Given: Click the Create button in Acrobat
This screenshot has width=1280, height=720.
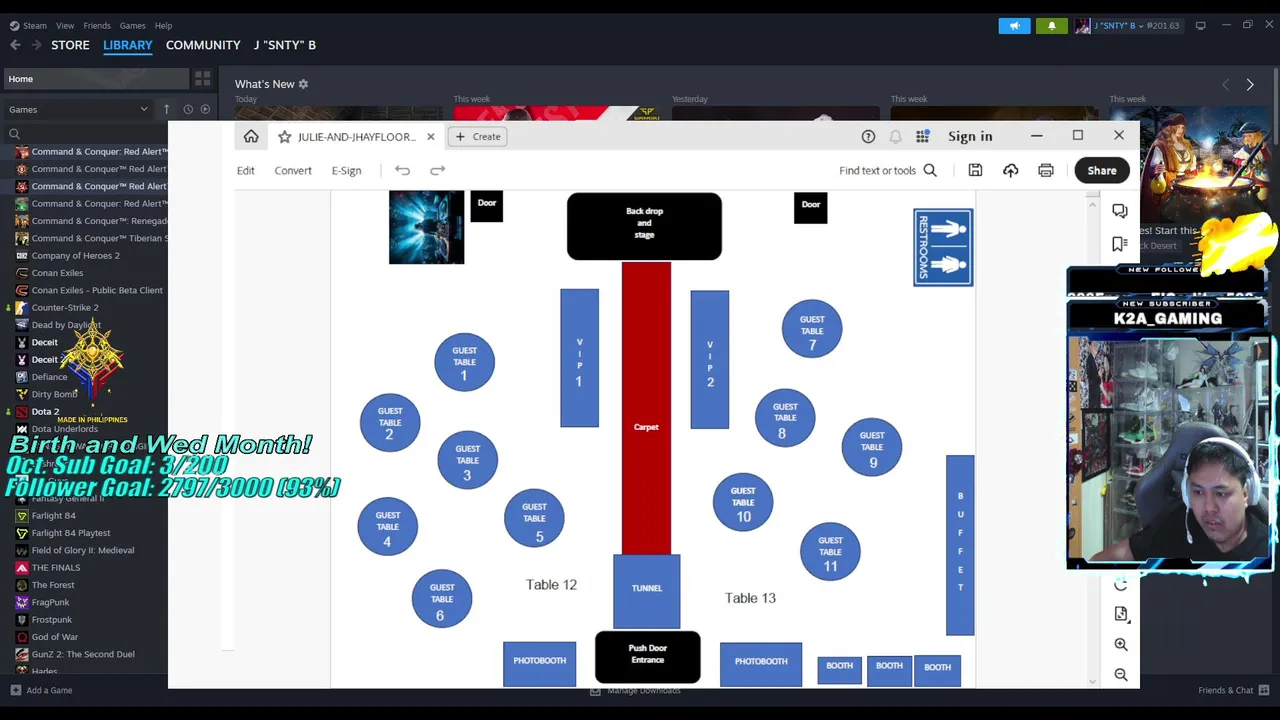Looking at the screenshot, I should coord(477,136).
